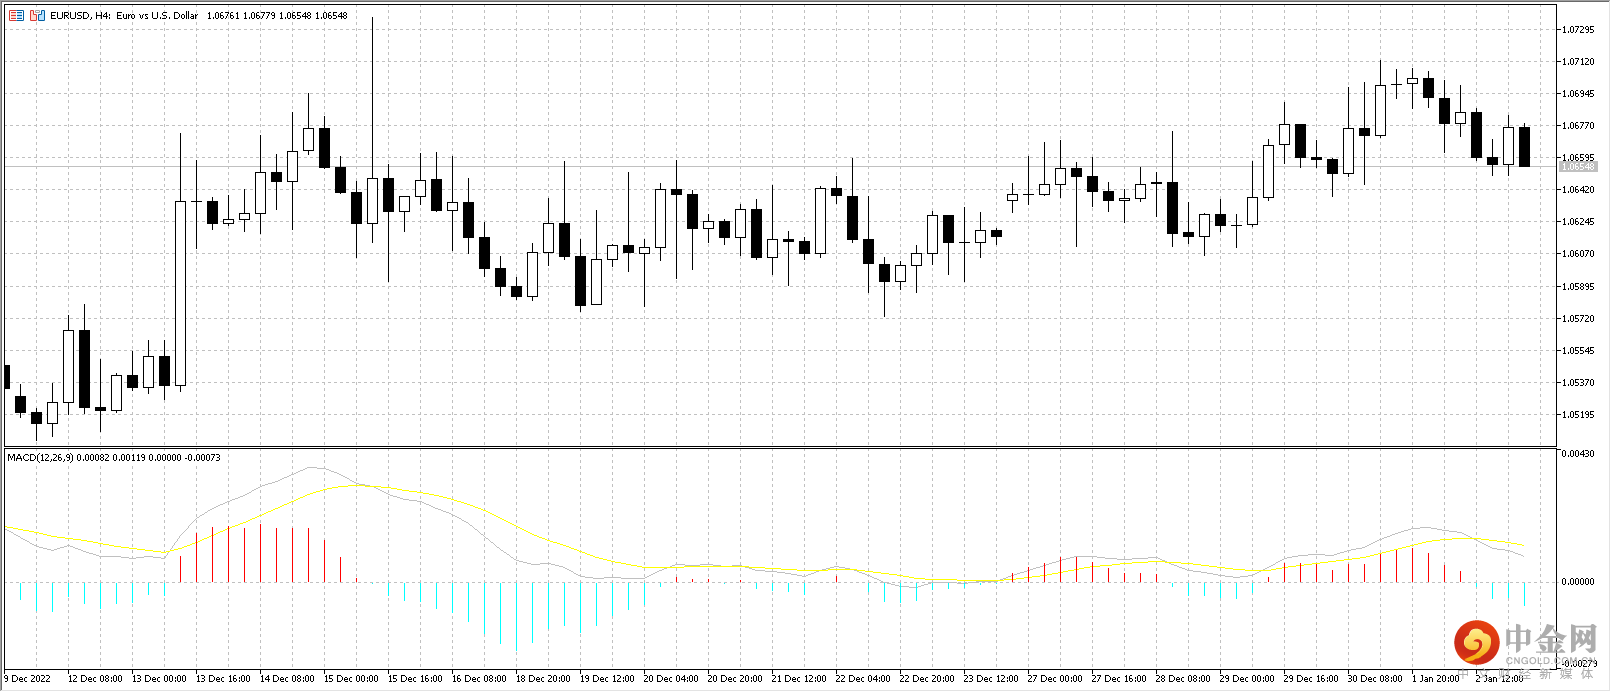The width and height of the screenshot is (1611, 692).
Task: Select the 30 Dec 08:00 time label
Action: point(1375,678)
